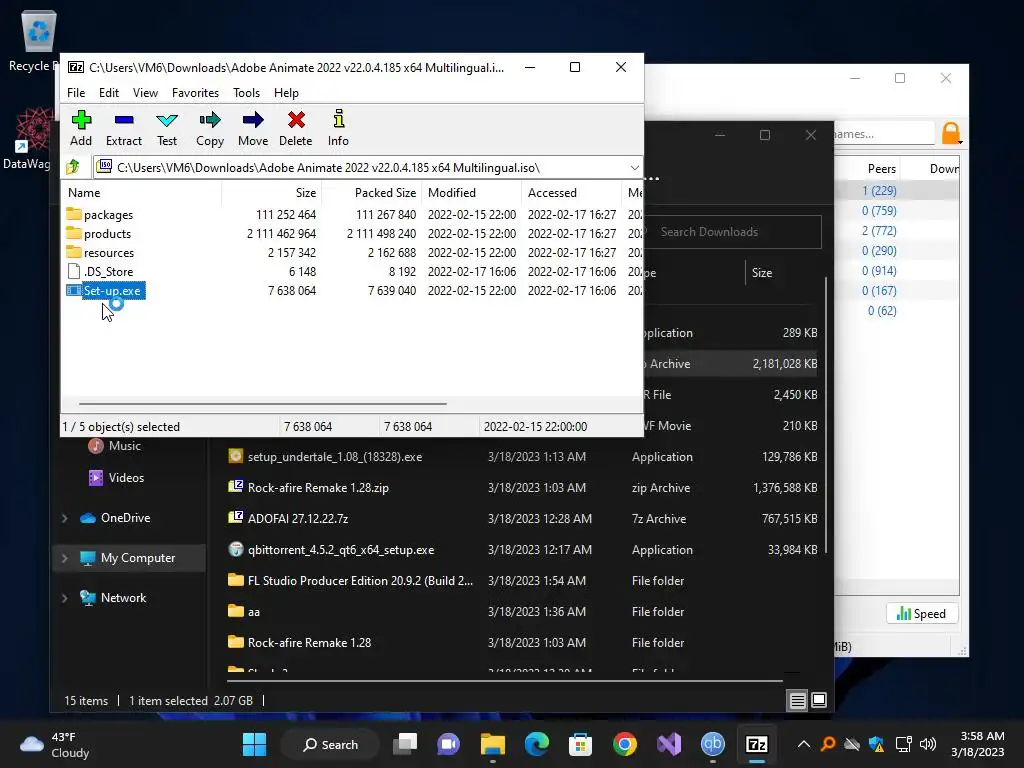Click the Peers column in qBittorrent
This screenshot has height=768, width=1024.
point(881,169)
